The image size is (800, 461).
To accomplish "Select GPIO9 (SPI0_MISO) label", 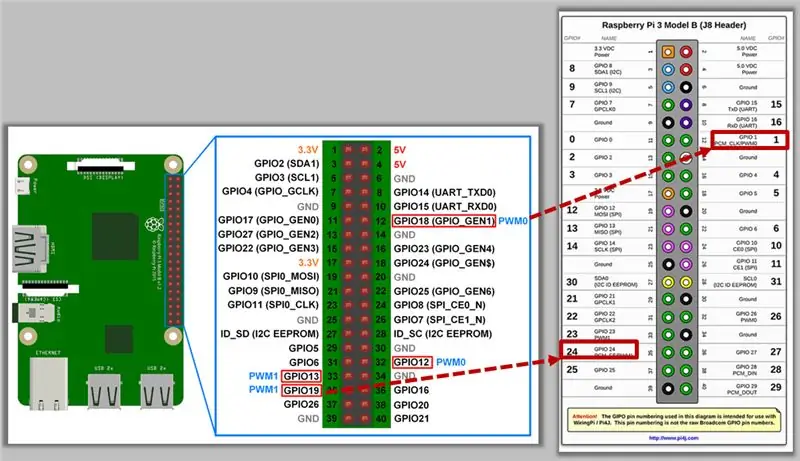I will (273, 291).
